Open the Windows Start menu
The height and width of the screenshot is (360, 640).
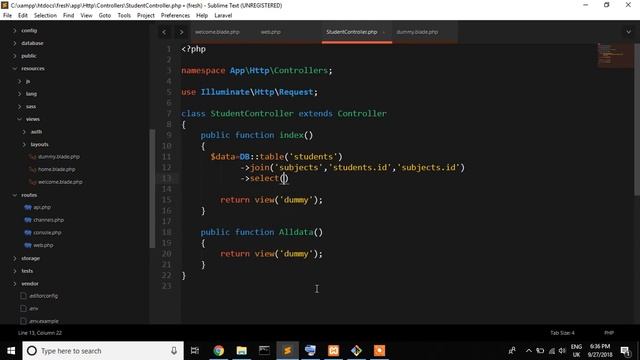click(x=11, y=351)
